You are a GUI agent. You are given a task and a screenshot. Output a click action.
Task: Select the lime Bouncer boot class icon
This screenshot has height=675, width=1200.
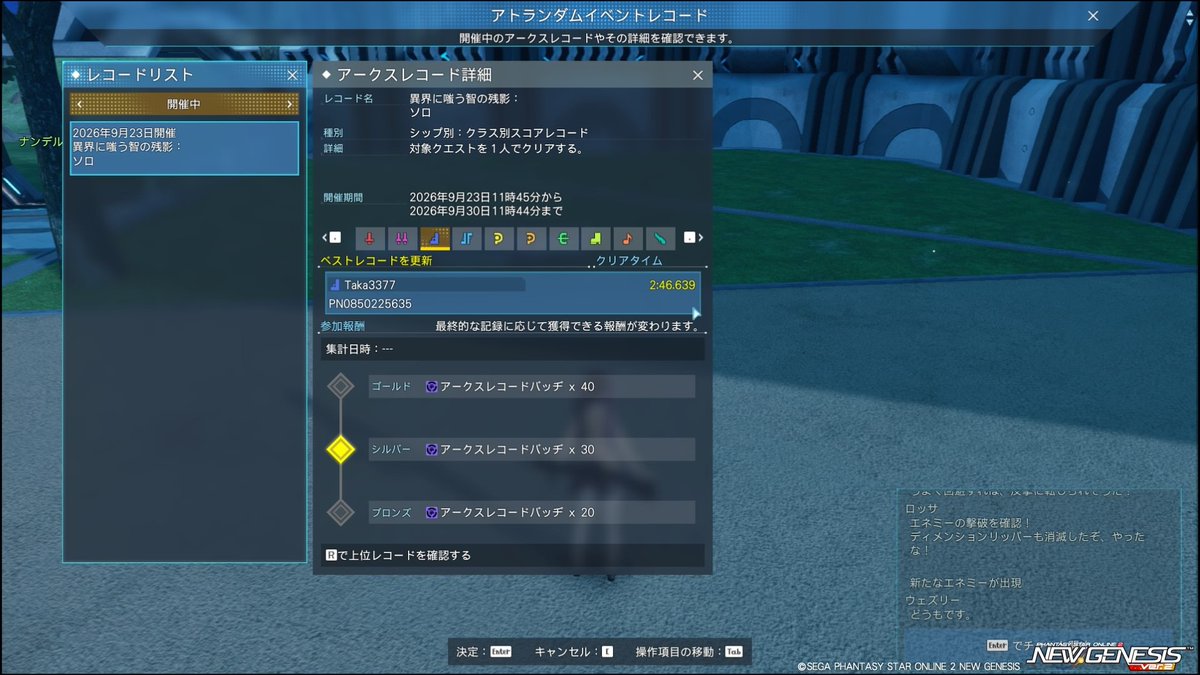click(594, 238)
